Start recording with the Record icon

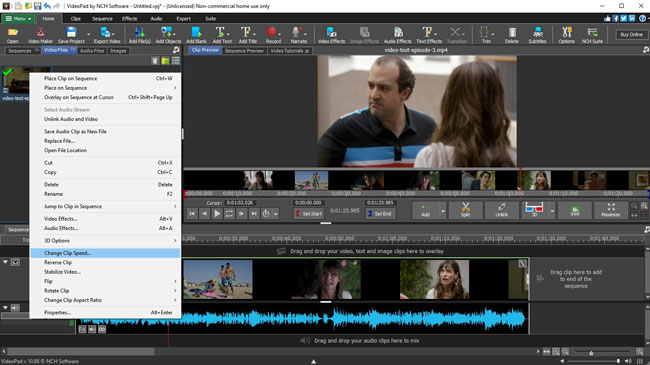(273, 35)
